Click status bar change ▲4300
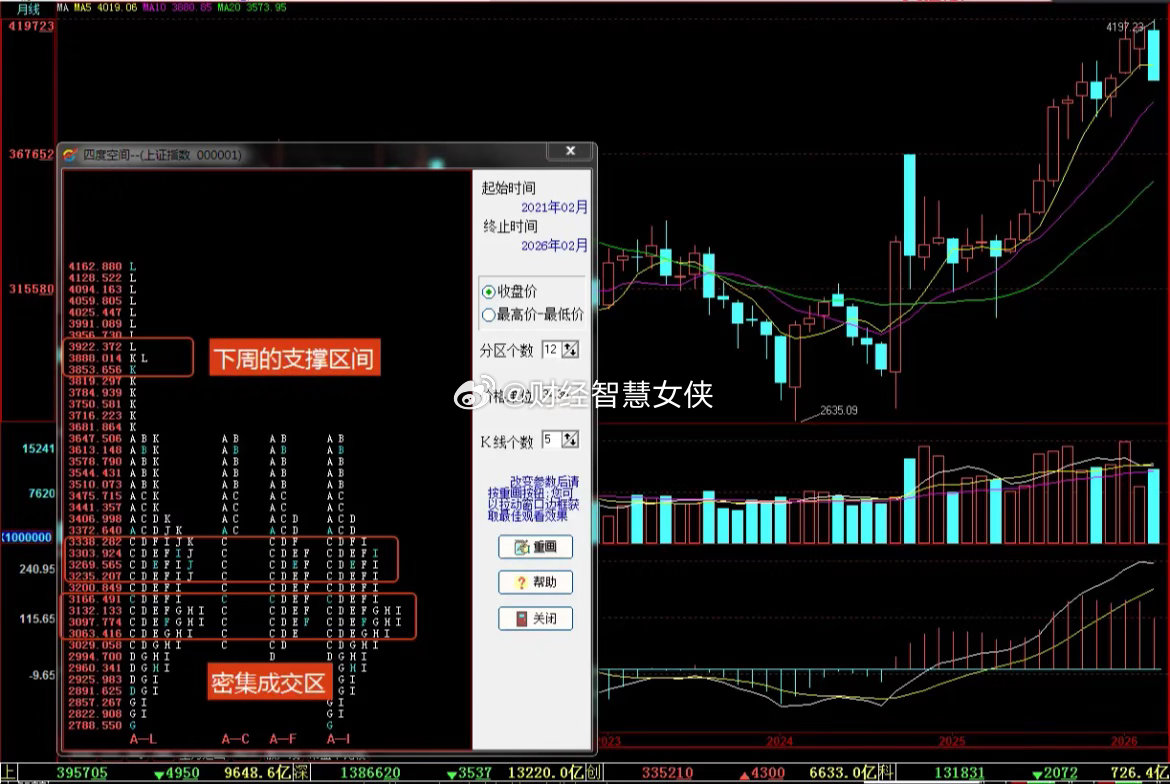1170x784 pixels. tap(762, 773)
